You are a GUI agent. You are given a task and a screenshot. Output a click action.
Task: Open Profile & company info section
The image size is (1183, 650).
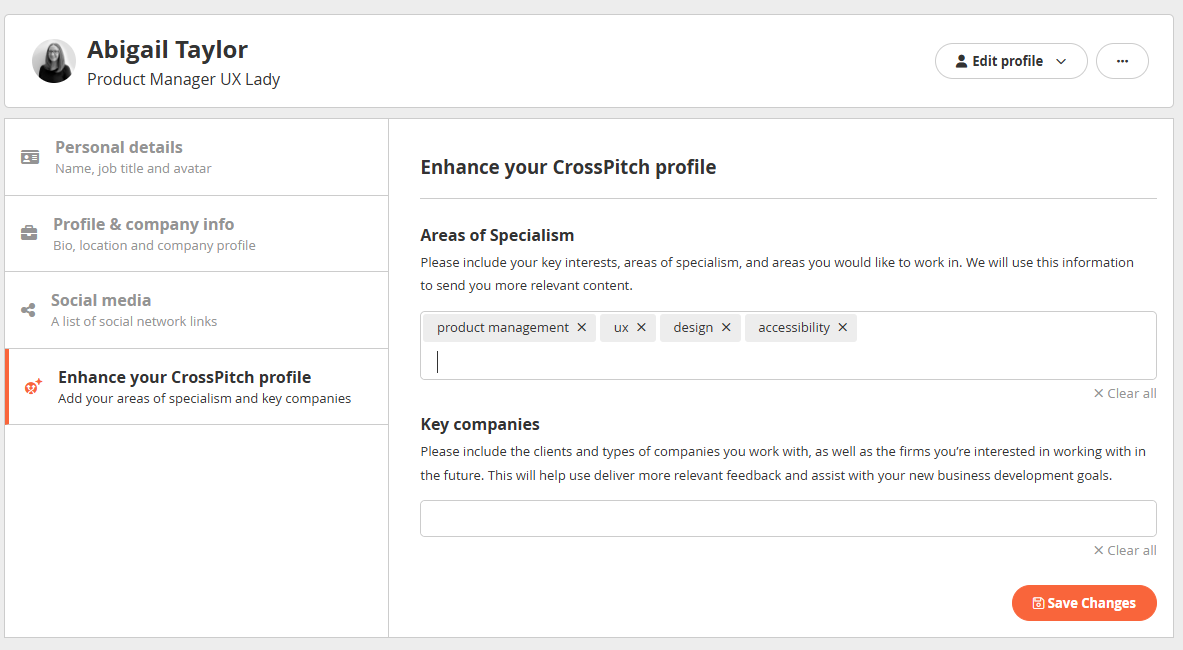point(197,234)
